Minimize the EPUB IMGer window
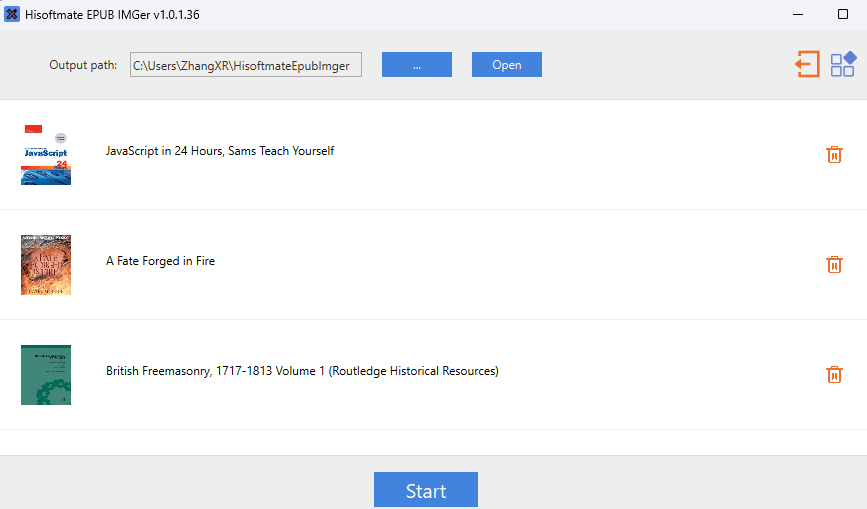867x509 pixels. [798, 14]
